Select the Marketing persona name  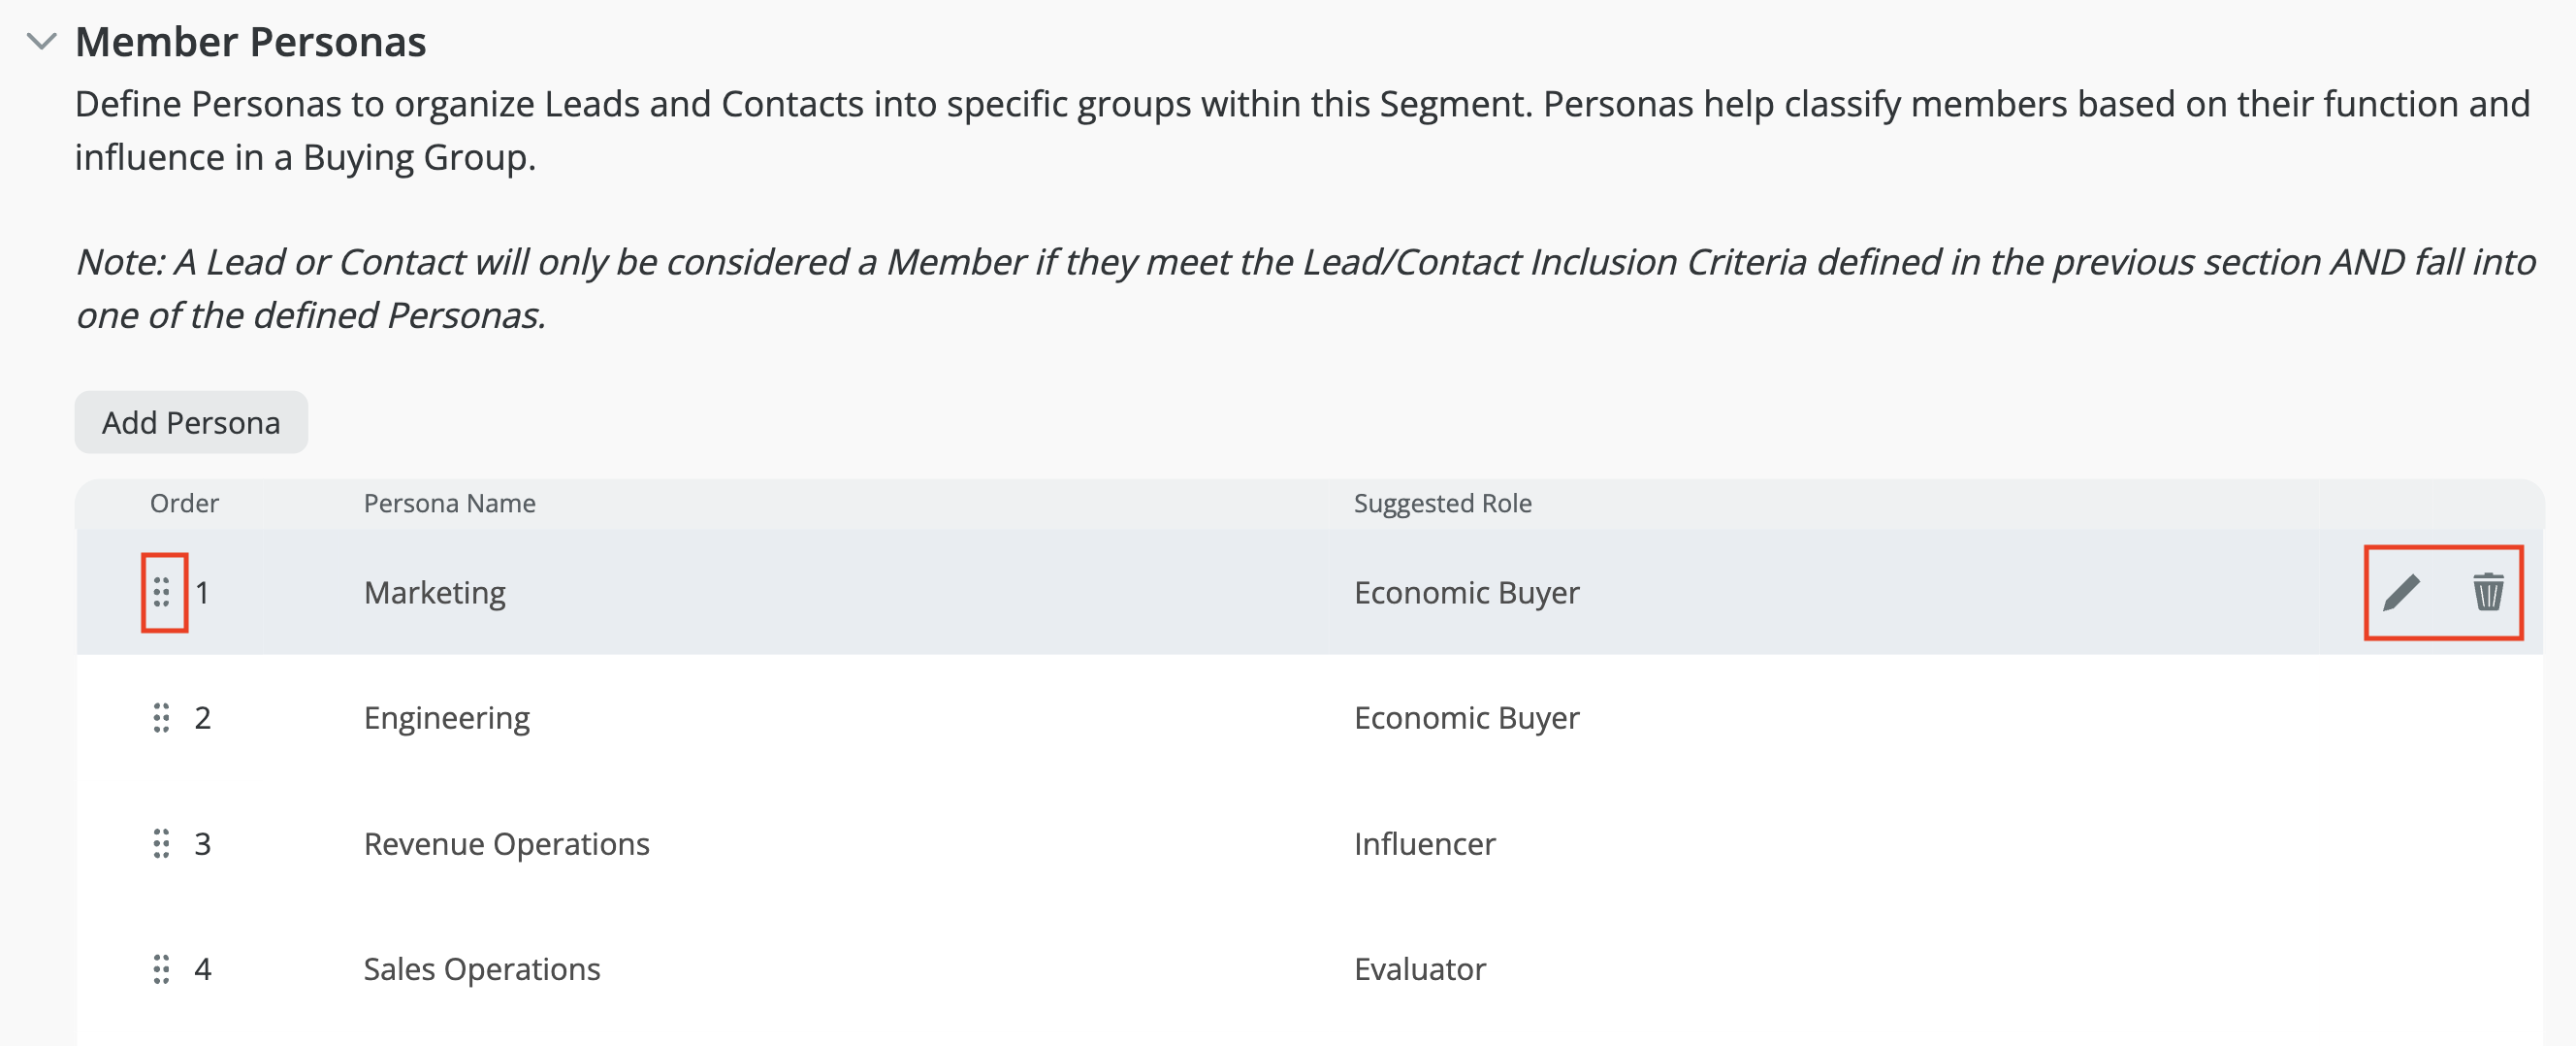(x=434, y=592)
